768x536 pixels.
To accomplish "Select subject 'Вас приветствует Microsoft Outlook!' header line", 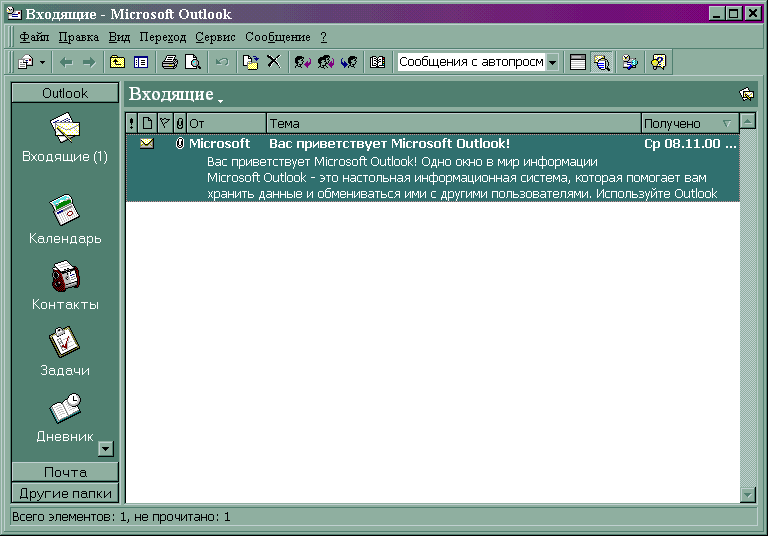I will tap(389, 144).
